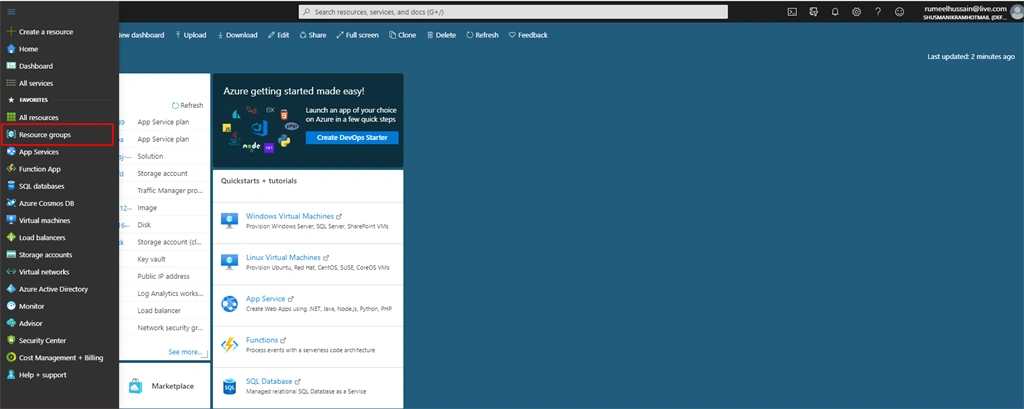The image size is (1024, 409).
Task: Select the Public IP address row
Action: pos(165,276)
